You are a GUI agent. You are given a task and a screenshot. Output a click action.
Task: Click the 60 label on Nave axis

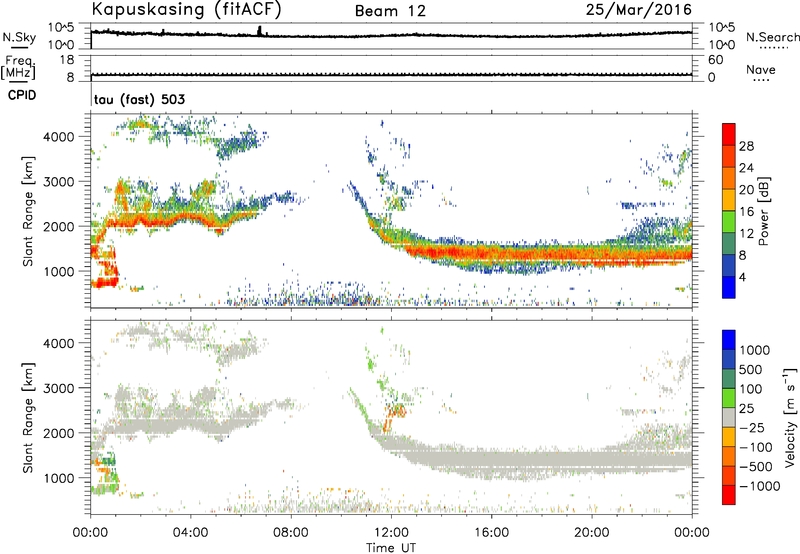pos(715,60)
